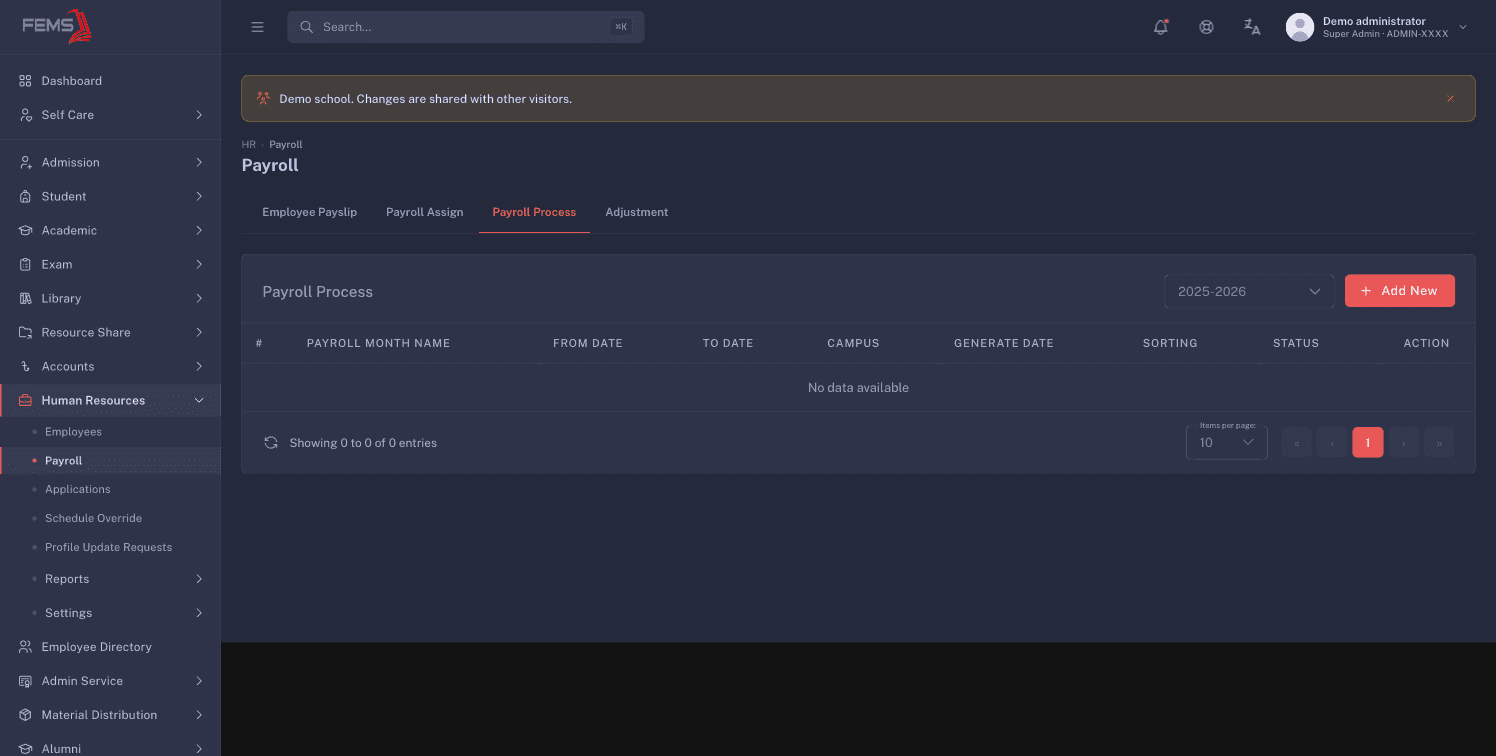Switch to the Payroll Assign tab
1496x756 pixels.
(x=424, y=212)
